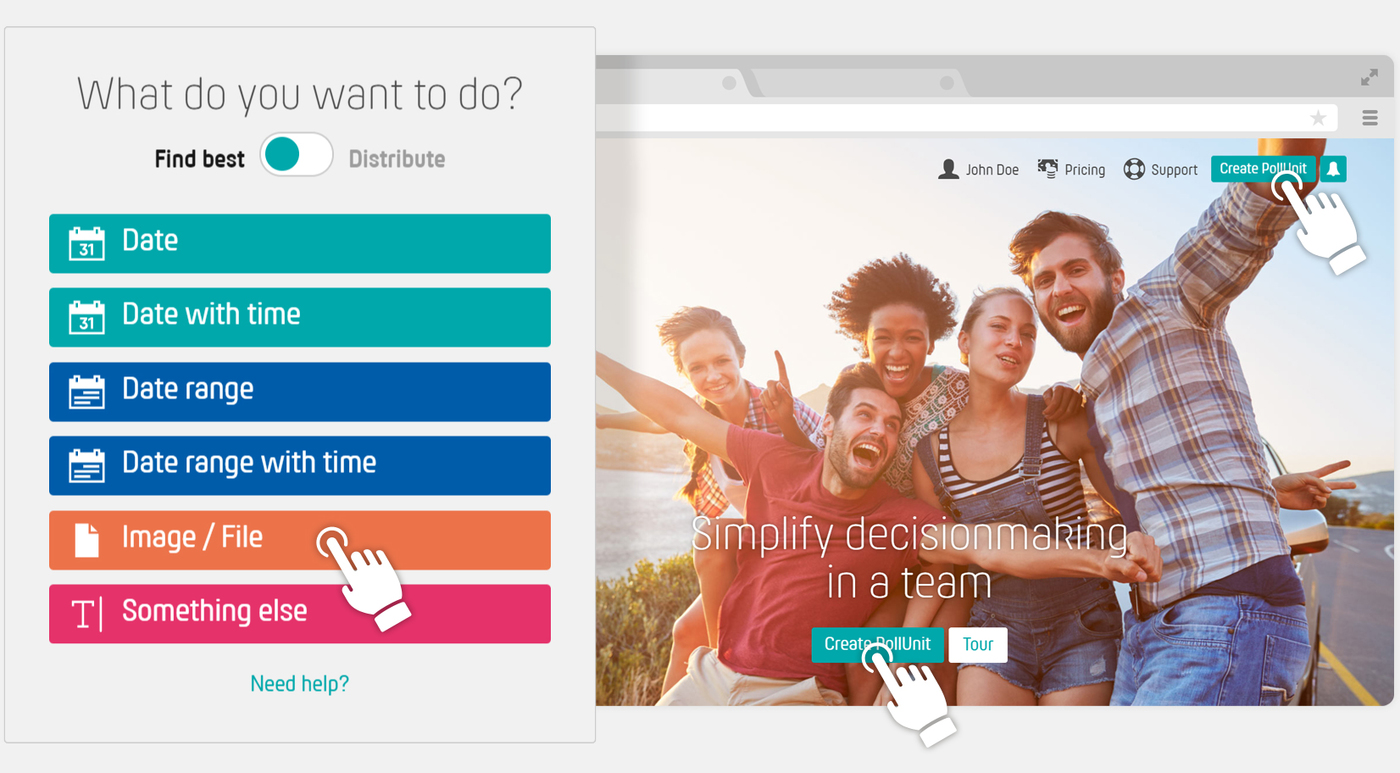Click the Date range calendar icon

pyautogui.click(x=87, y=391)
